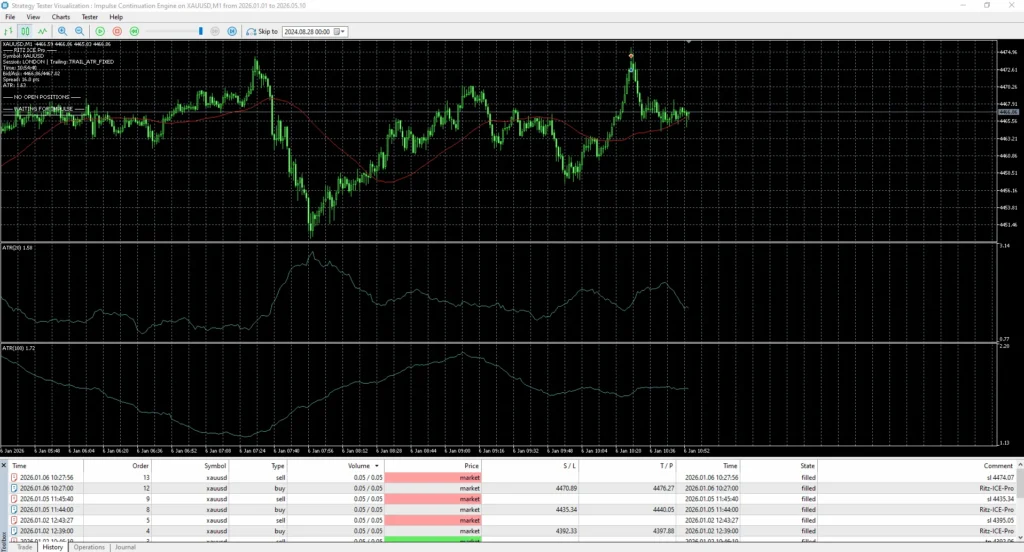Image resolution: width=1024 pixels, height=552 pixels.
Task: Click sell order icon for 2026.01.02 12:43:27
Action: point(14,521)
